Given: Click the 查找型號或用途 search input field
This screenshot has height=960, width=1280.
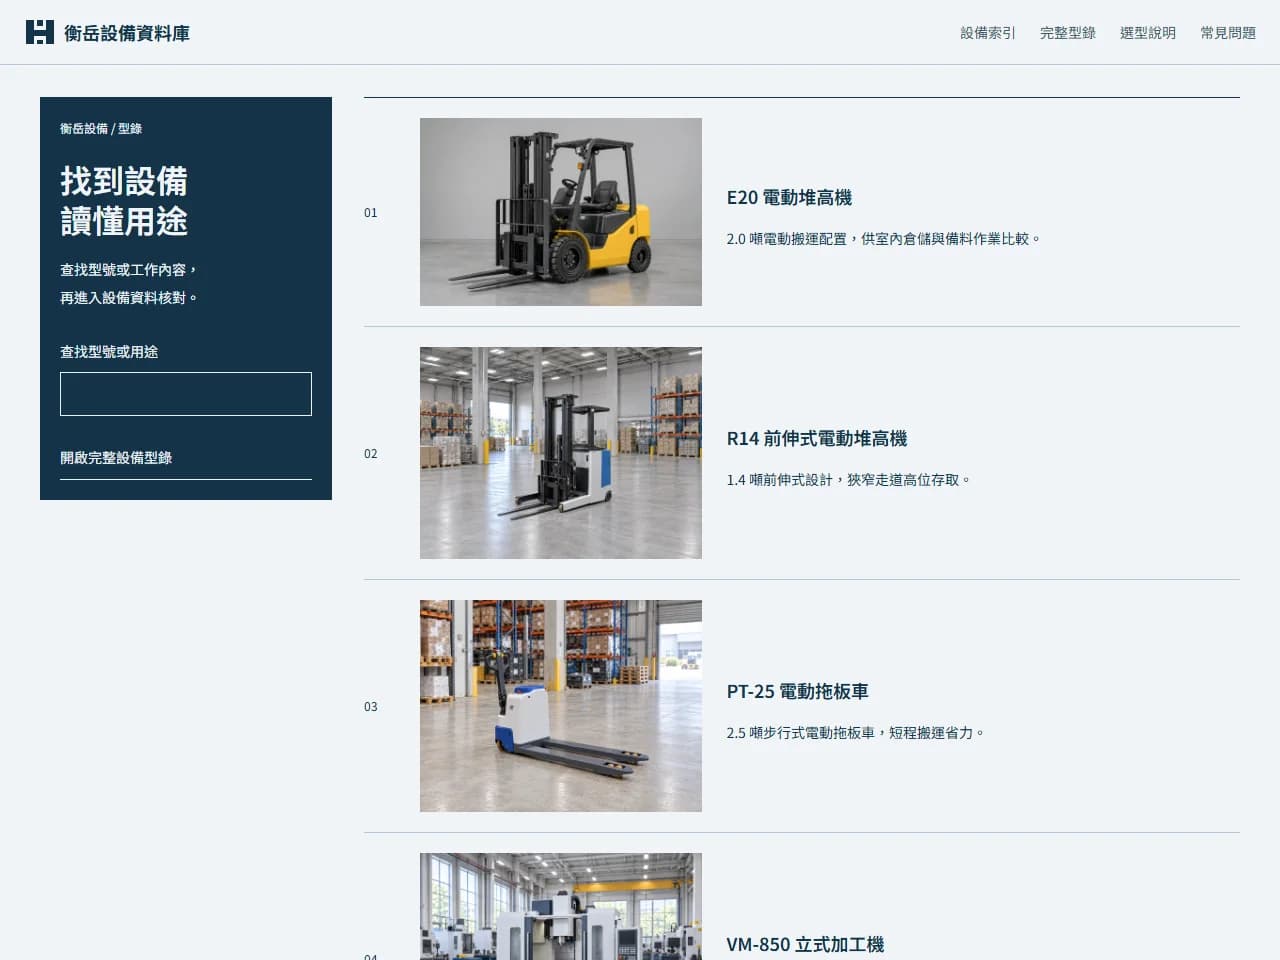Looking at the screenshot, I should tap(186, 394).
